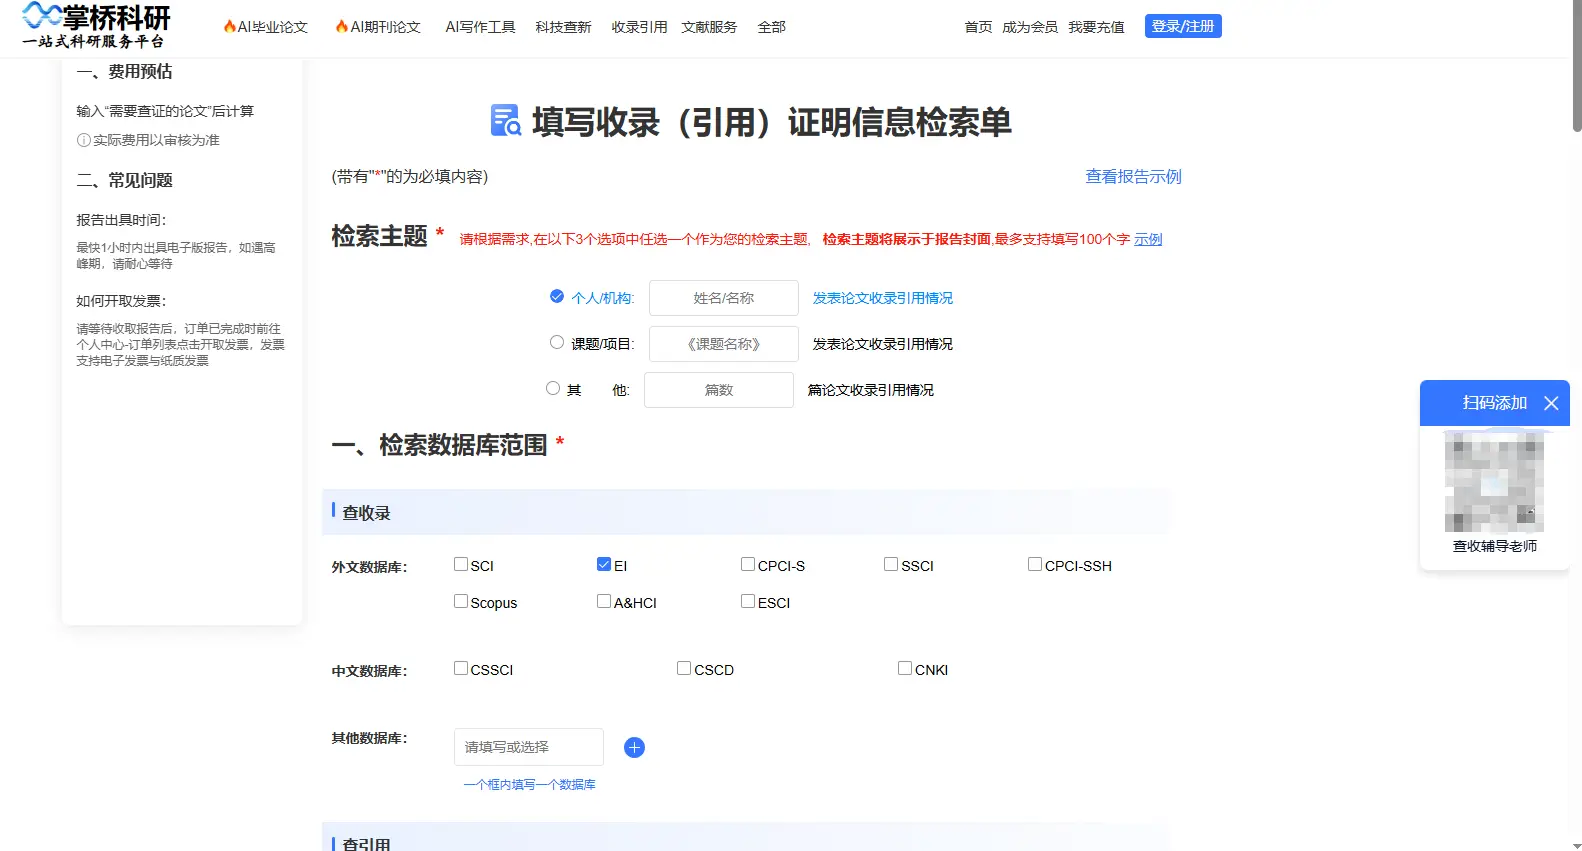Screen dimensions: 1582x851
Task: Open AI写作工具 menu item
Action: coord(480,27)
